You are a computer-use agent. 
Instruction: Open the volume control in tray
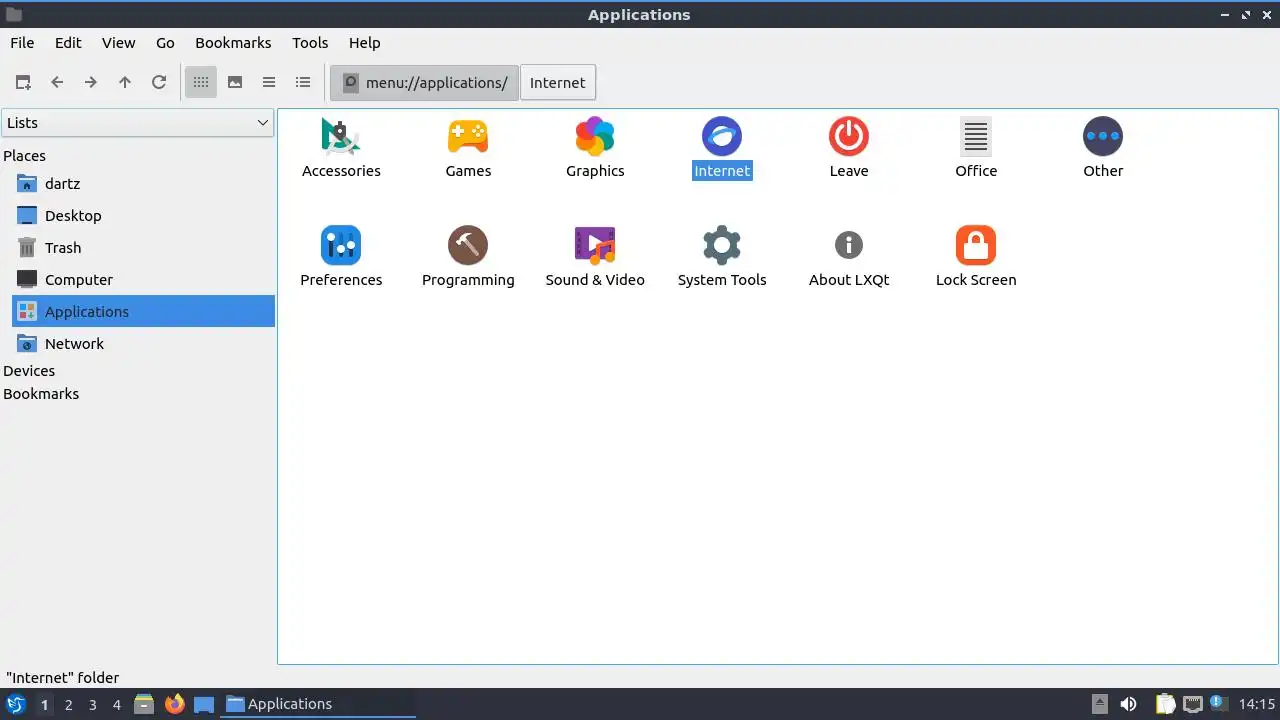[1128, 704]
